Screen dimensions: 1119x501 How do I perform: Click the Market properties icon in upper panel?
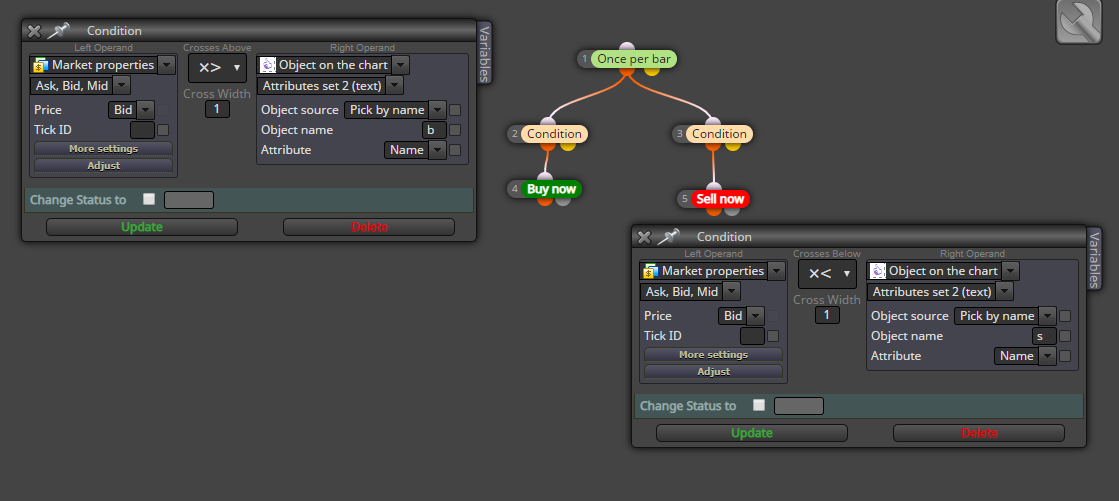click(x=41, y=65)
